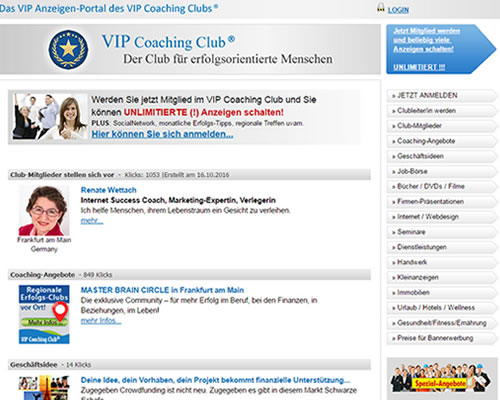500x400 pixels.
Task: Open Kleinanzeigen sidebar category
Action: tap(441, 277)
